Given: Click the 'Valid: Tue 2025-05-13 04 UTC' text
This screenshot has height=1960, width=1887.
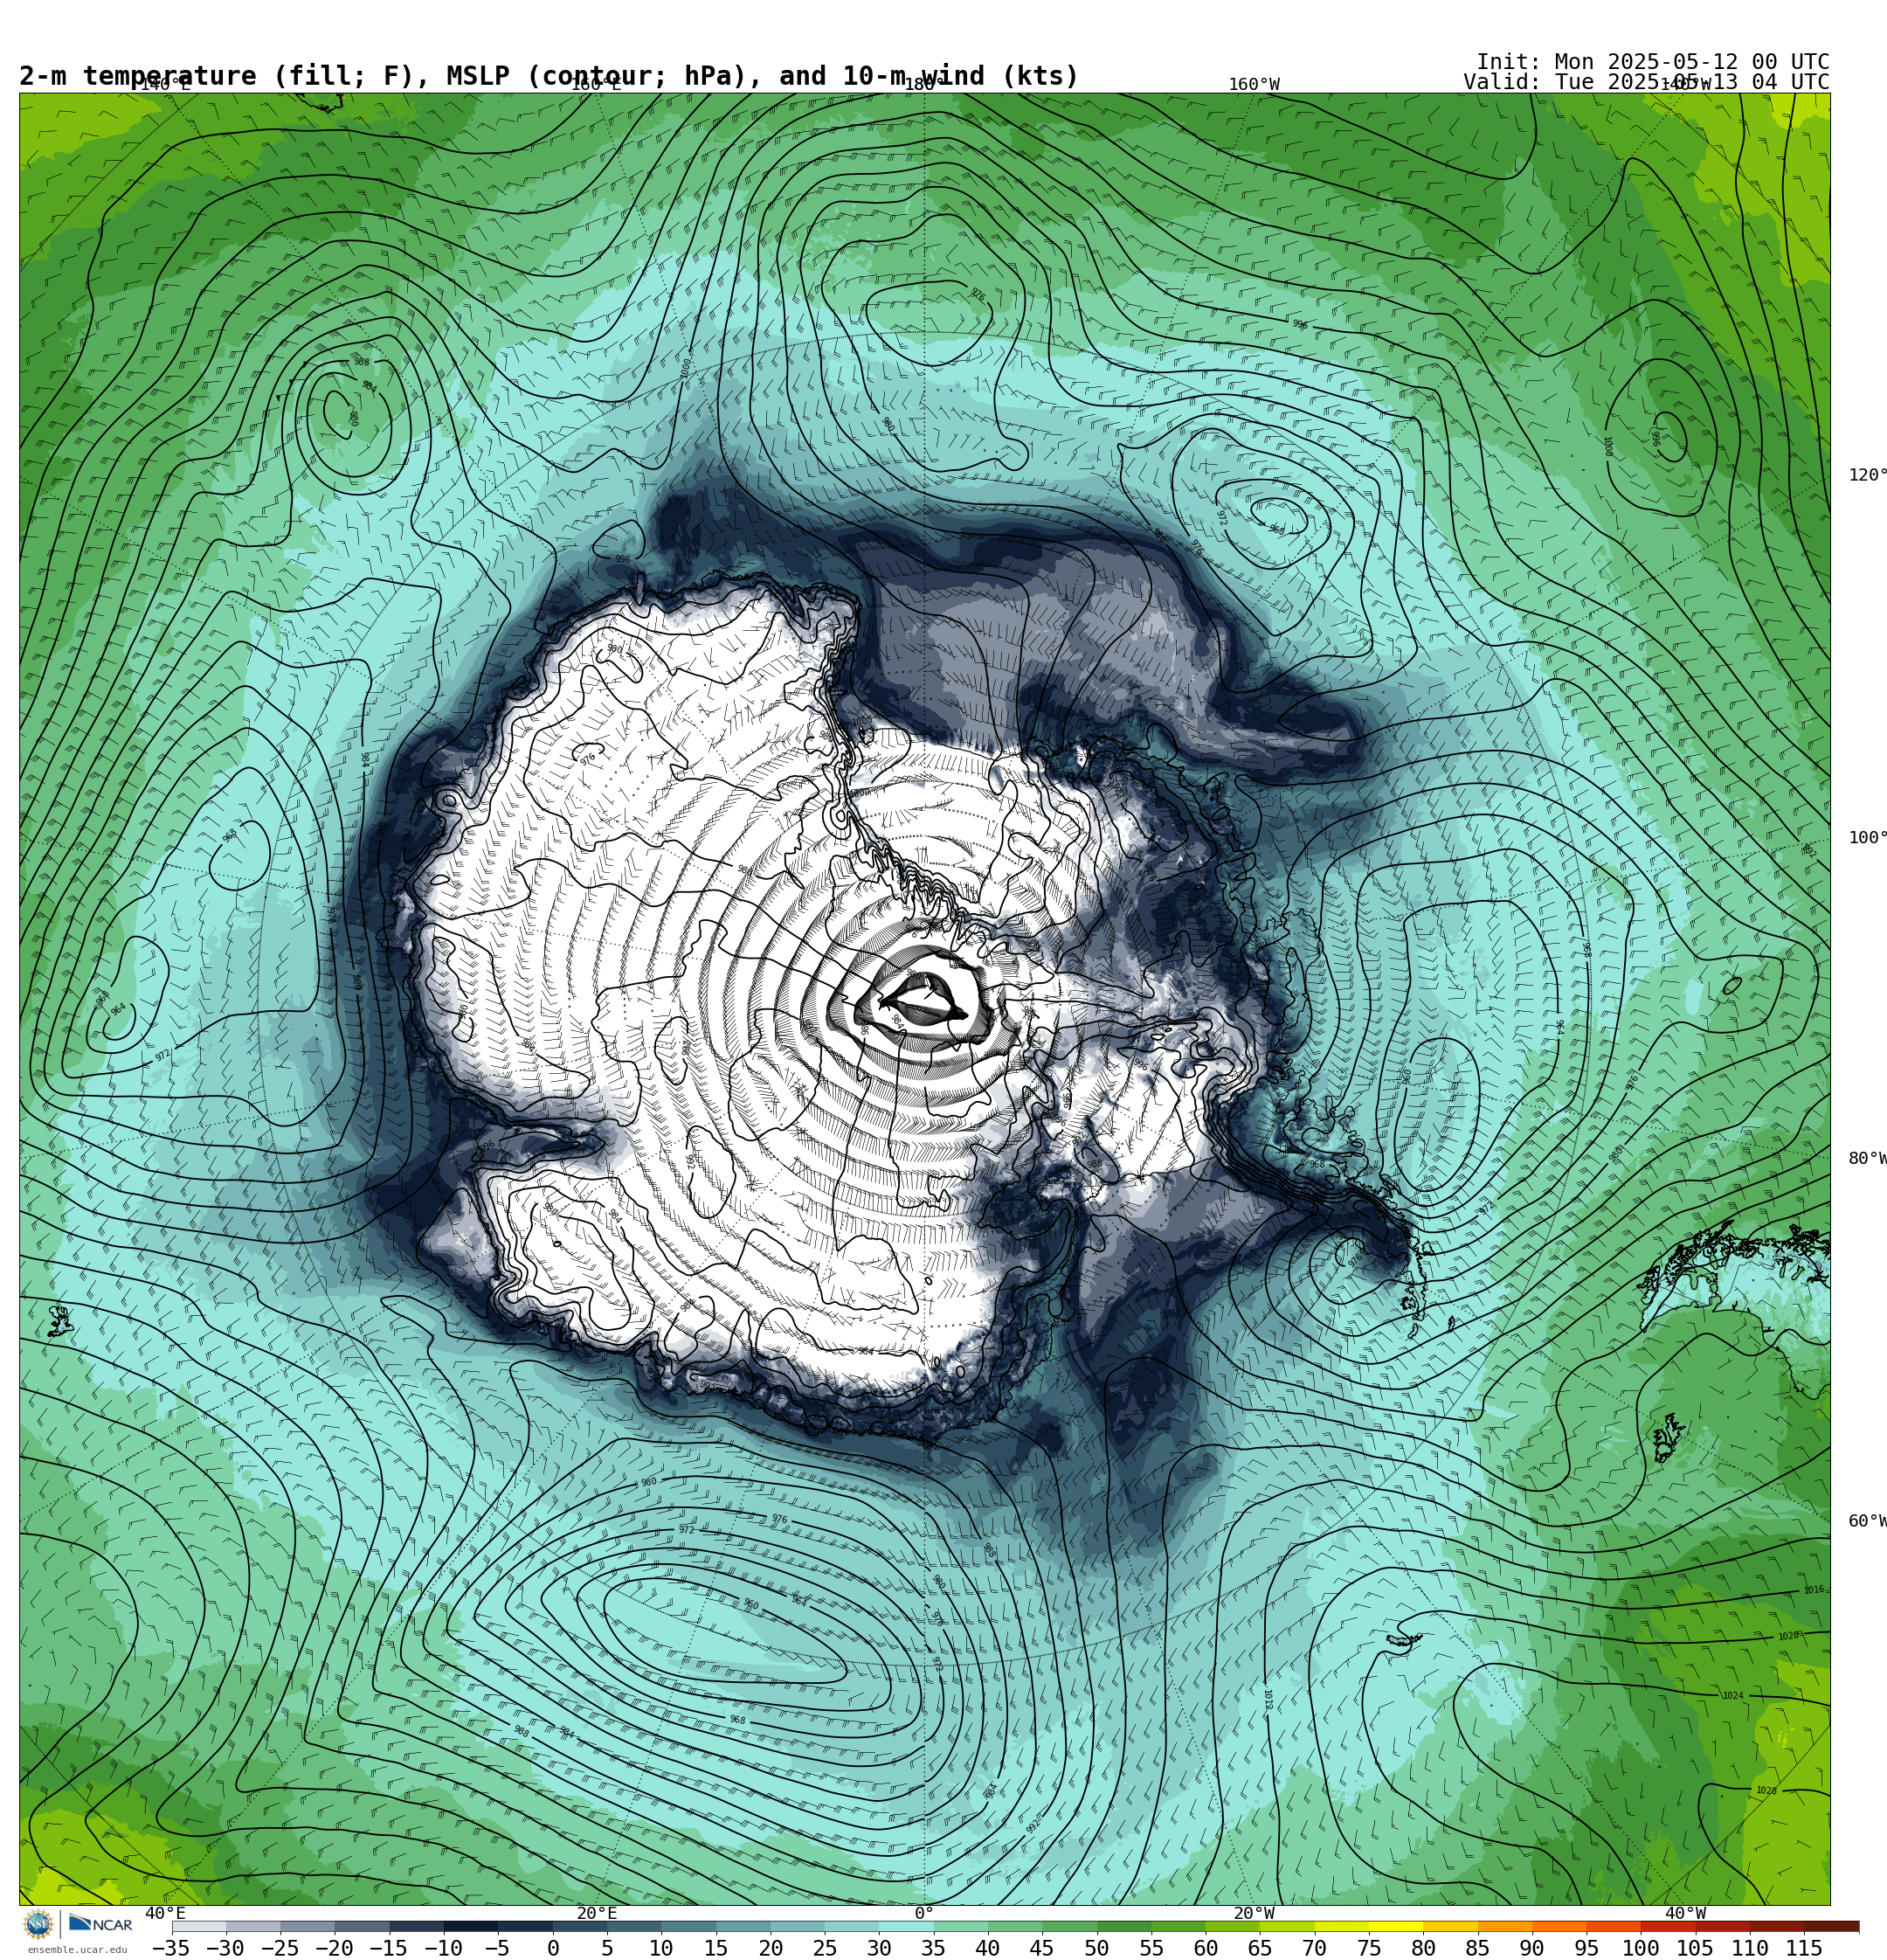Looking at the screenshot, I should (x=1646, y=82).
